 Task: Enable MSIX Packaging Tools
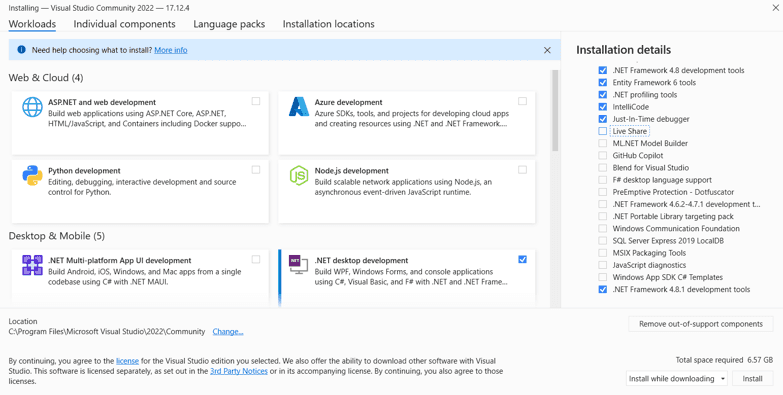point(603,253)
